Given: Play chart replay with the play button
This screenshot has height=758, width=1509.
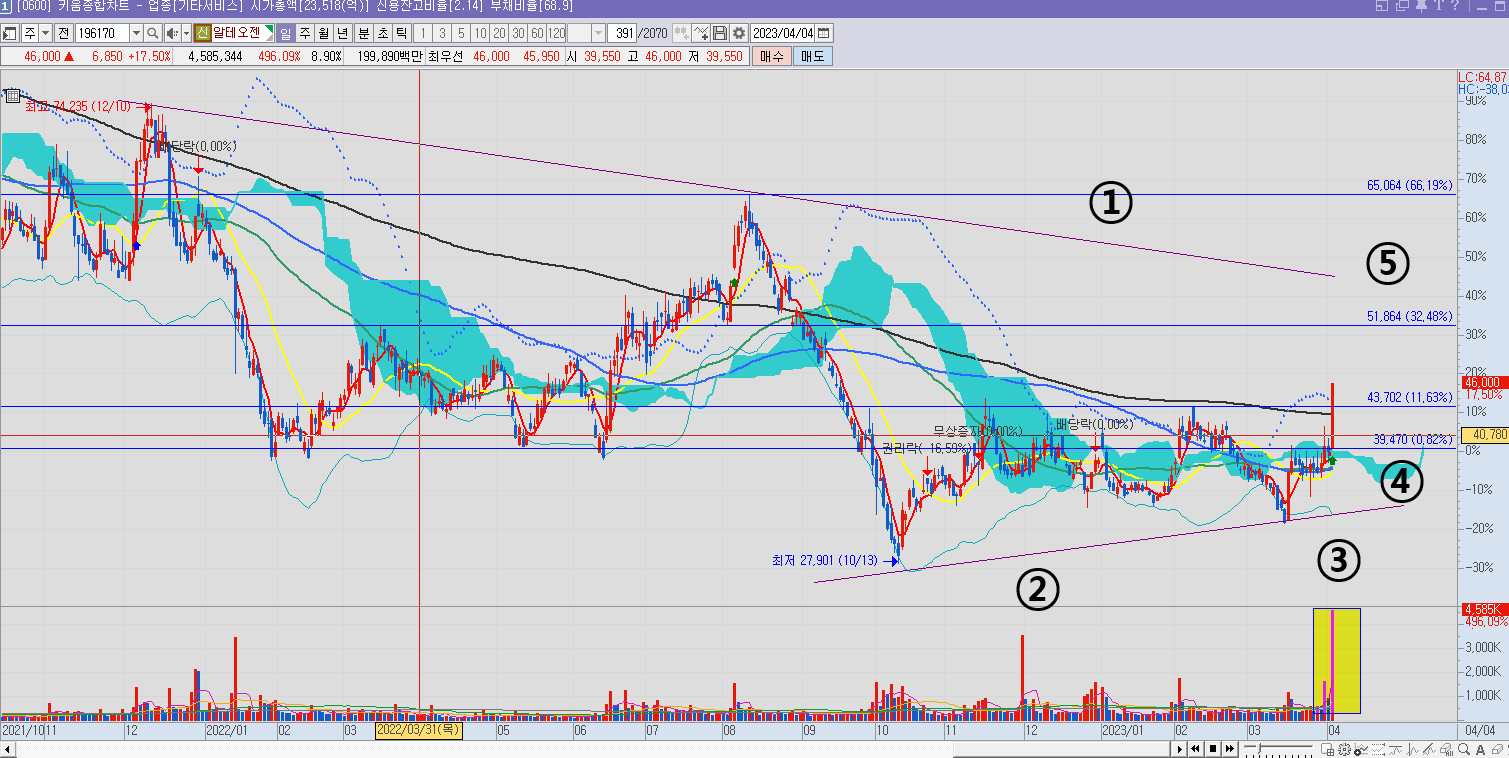Looking at the screenshot, I should click(x=1180, y=749).
